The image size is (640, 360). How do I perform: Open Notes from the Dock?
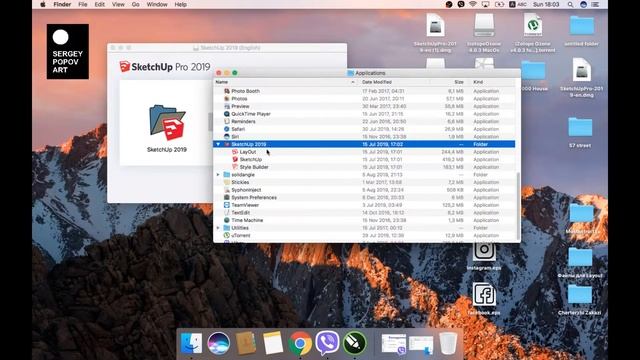(273, 343)
